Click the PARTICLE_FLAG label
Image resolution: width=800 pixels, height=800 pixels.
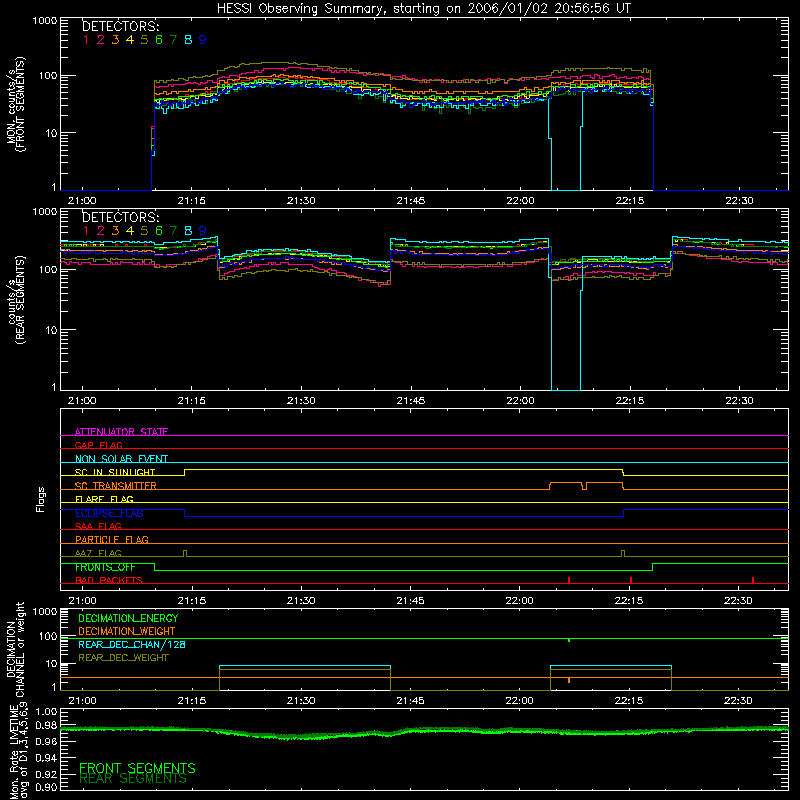pyautogui.click(x=112, y=539)
